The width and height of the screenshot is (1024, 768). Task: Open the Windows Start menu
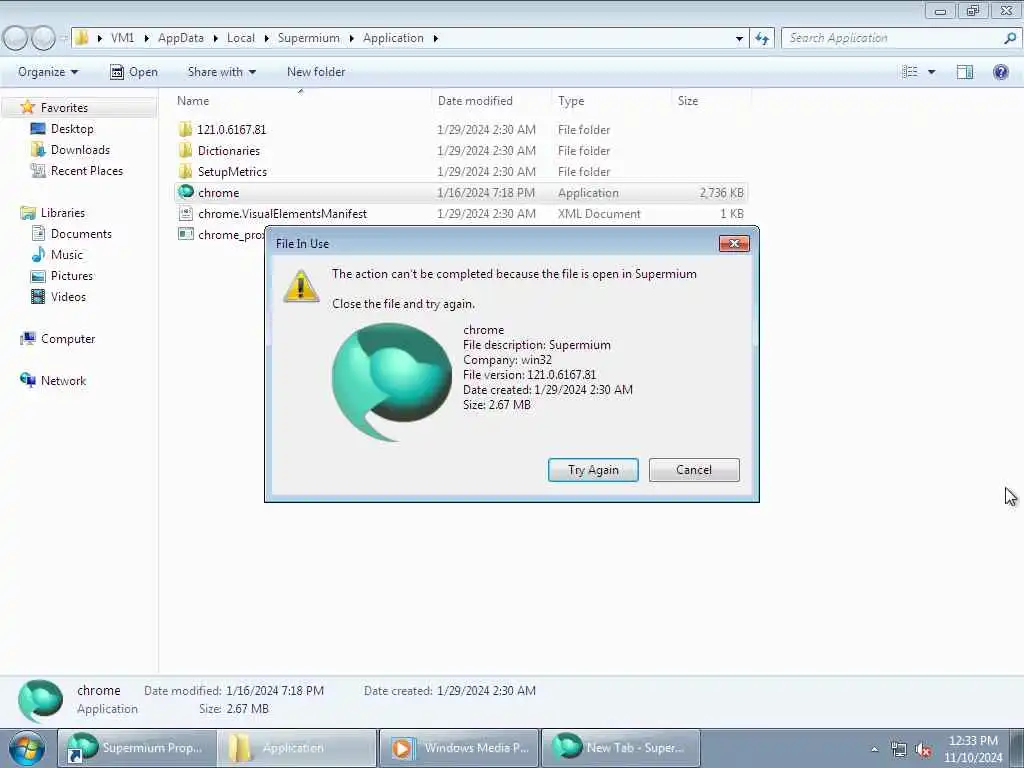(x=27, y=748)
